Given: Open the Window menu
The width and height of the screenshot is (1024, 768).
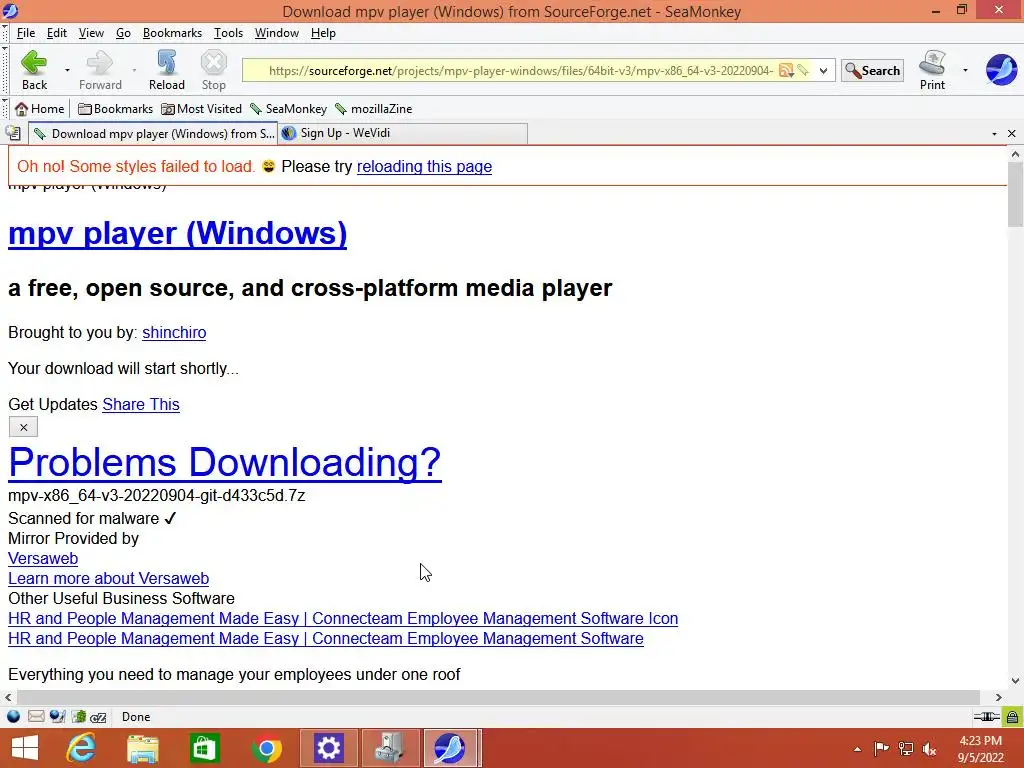Looking at the screenshot, I should [276, 33].
